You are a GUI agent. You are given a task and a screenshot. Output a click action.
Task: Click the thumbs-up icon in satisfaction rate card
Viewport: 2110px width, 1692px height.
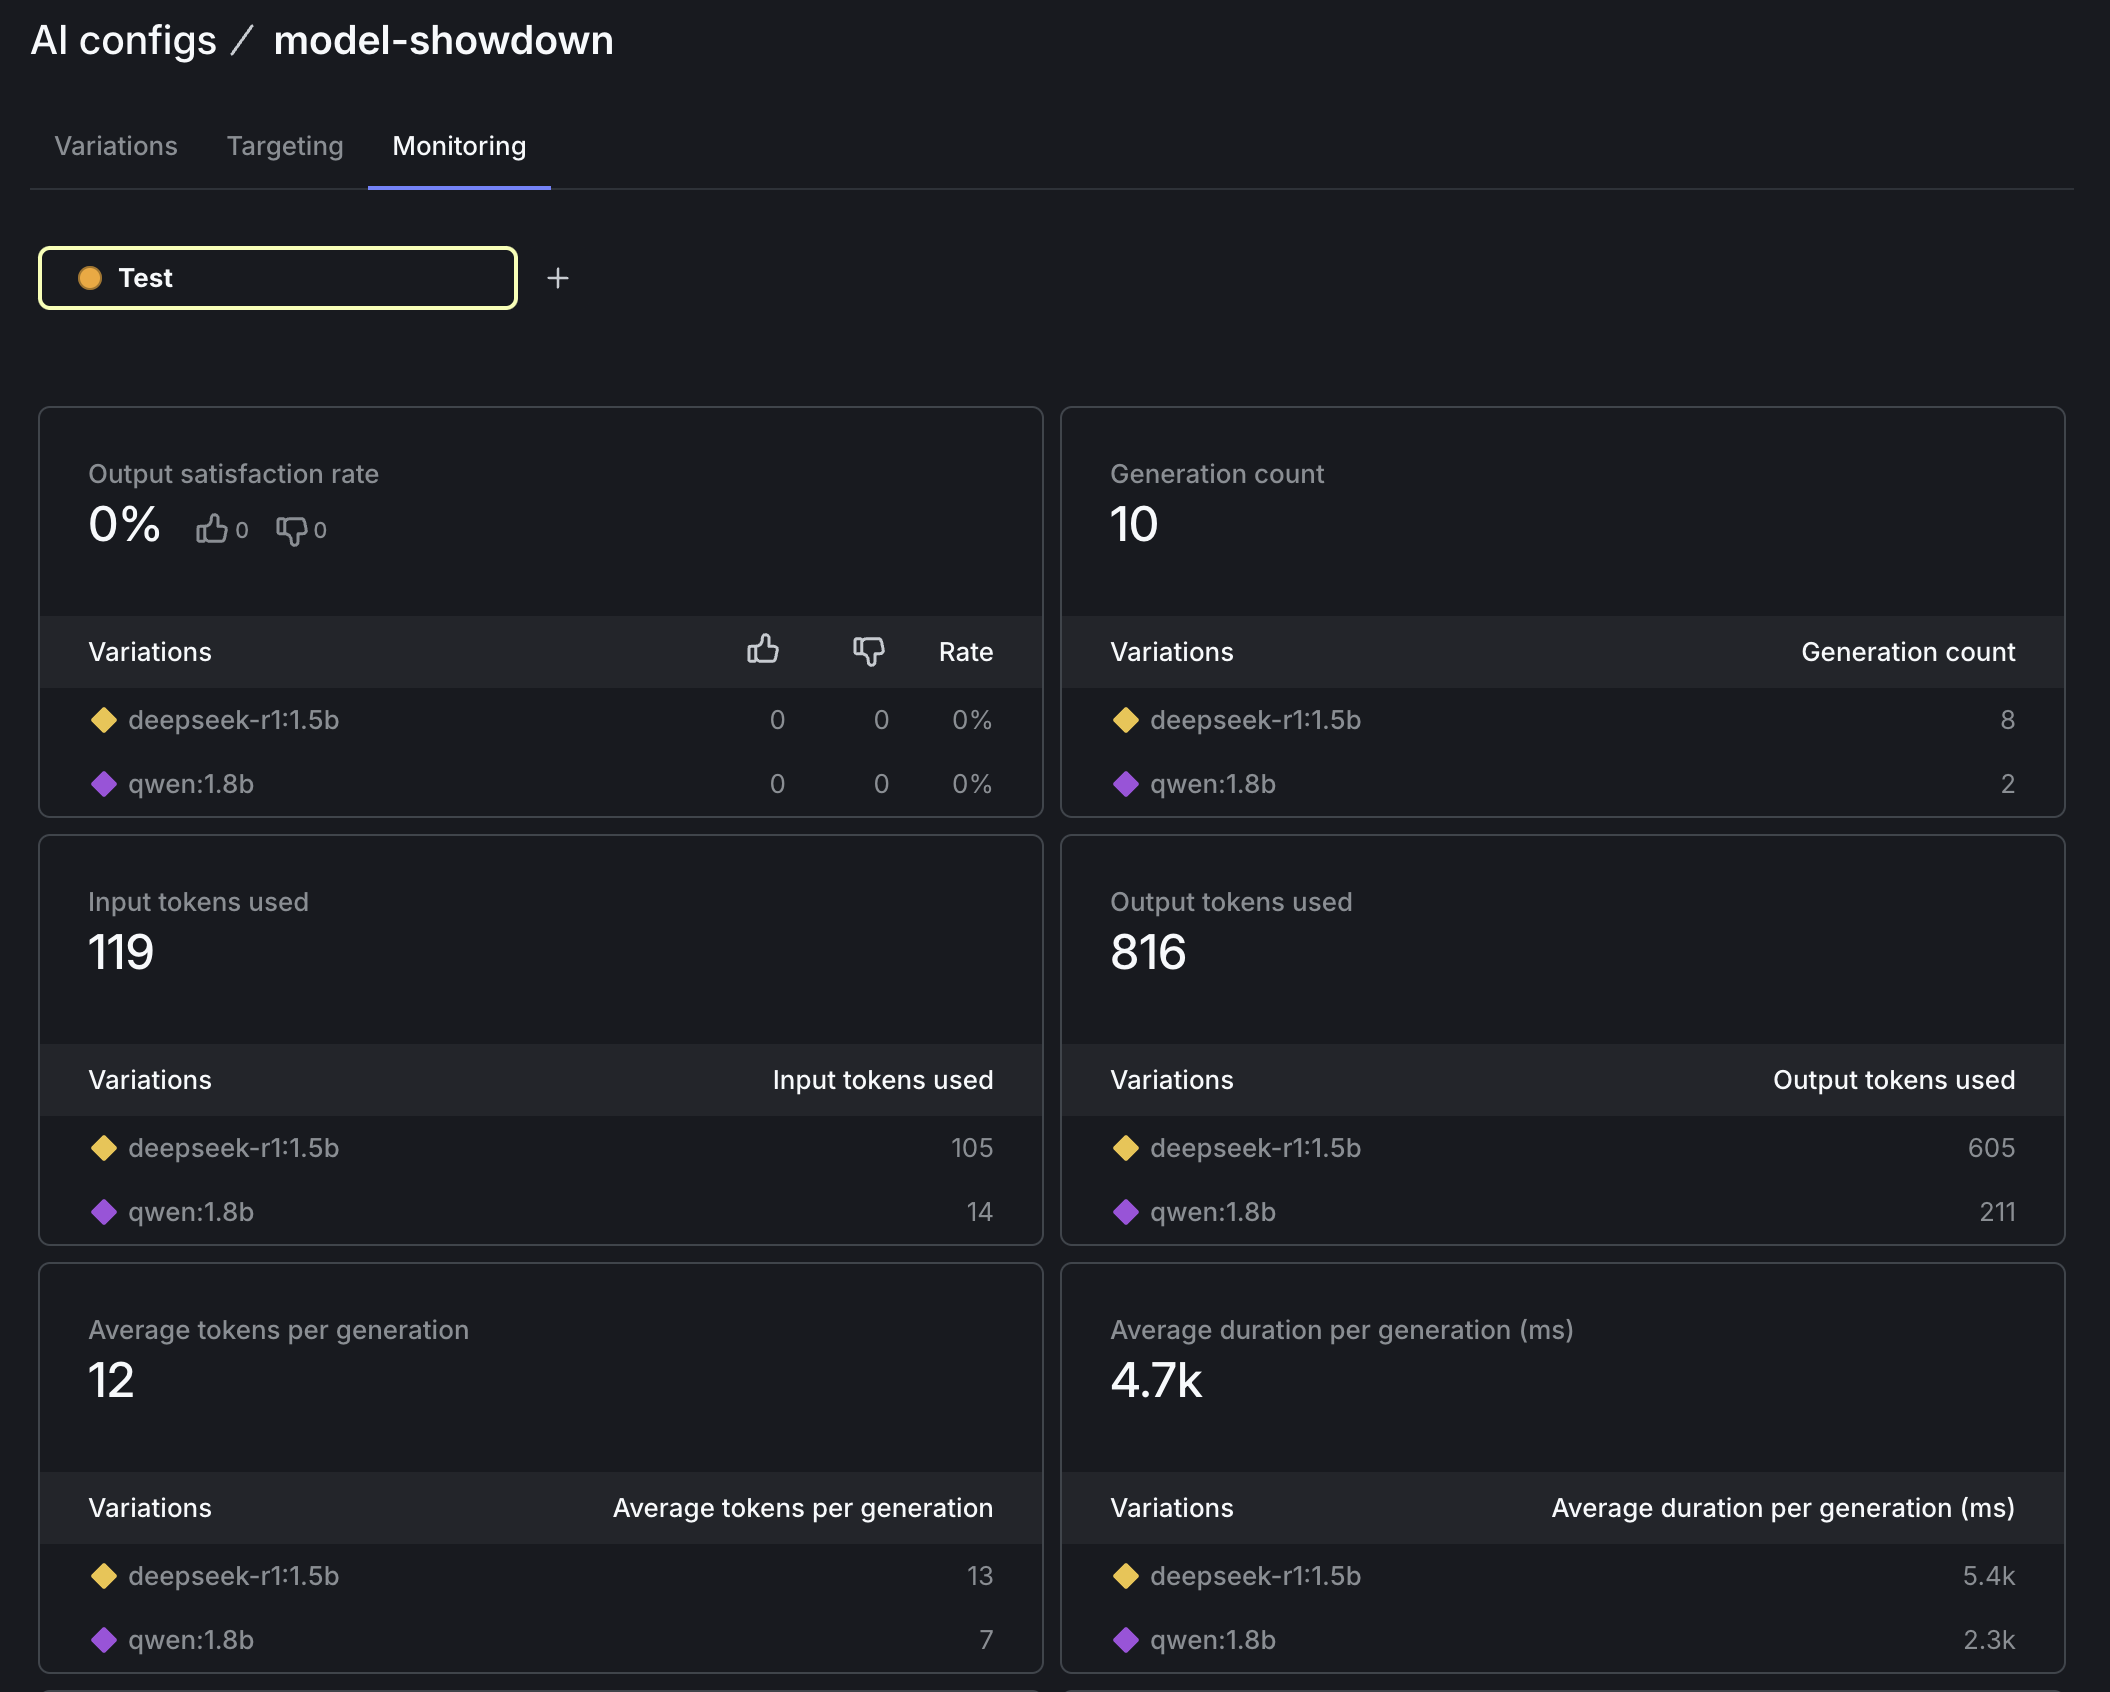pyautogui.click(x=212, y=528)
